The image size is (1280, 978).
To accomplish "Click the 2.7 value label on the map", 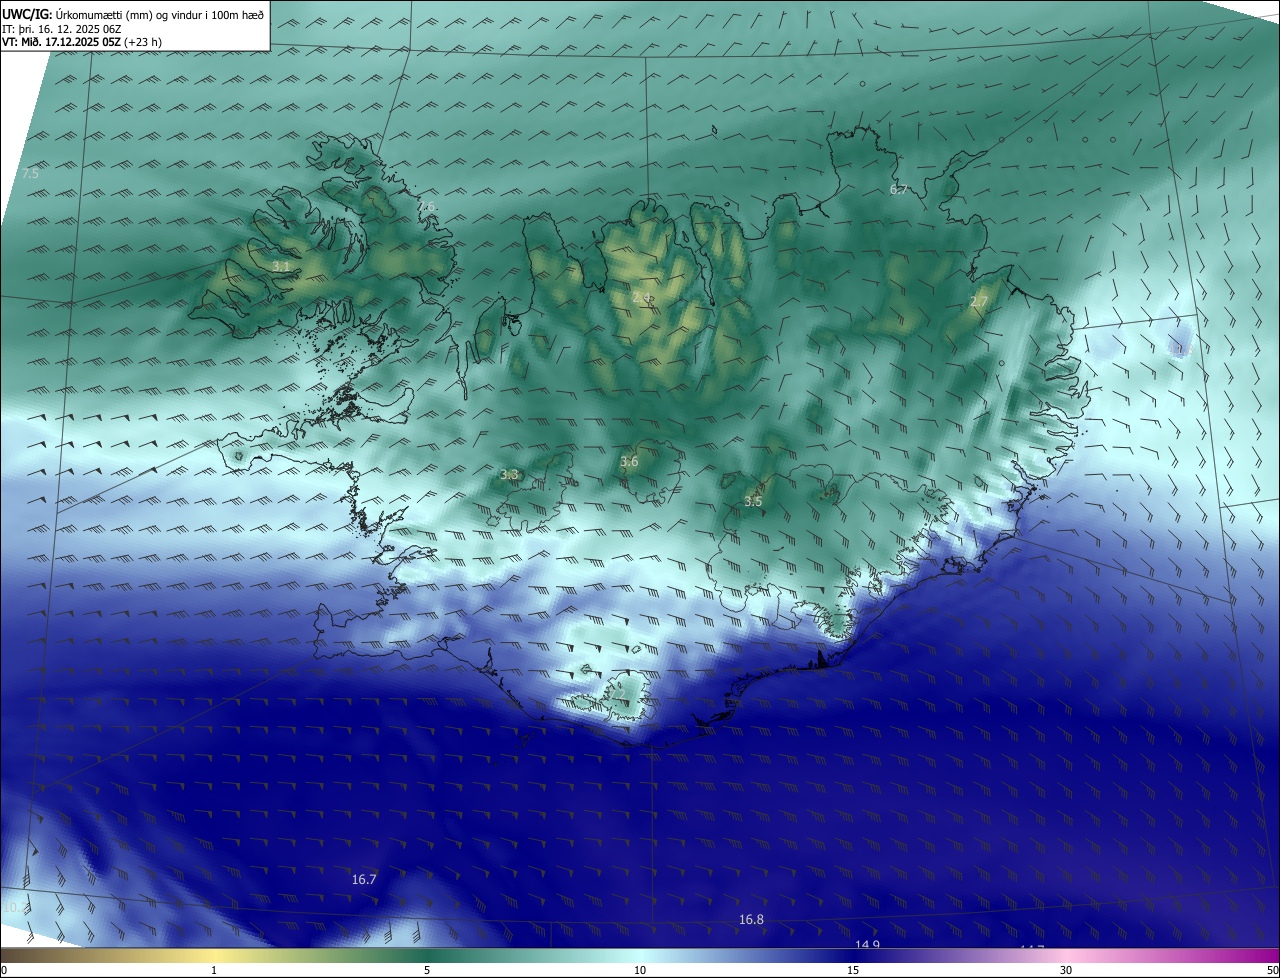I will point(978,302).
